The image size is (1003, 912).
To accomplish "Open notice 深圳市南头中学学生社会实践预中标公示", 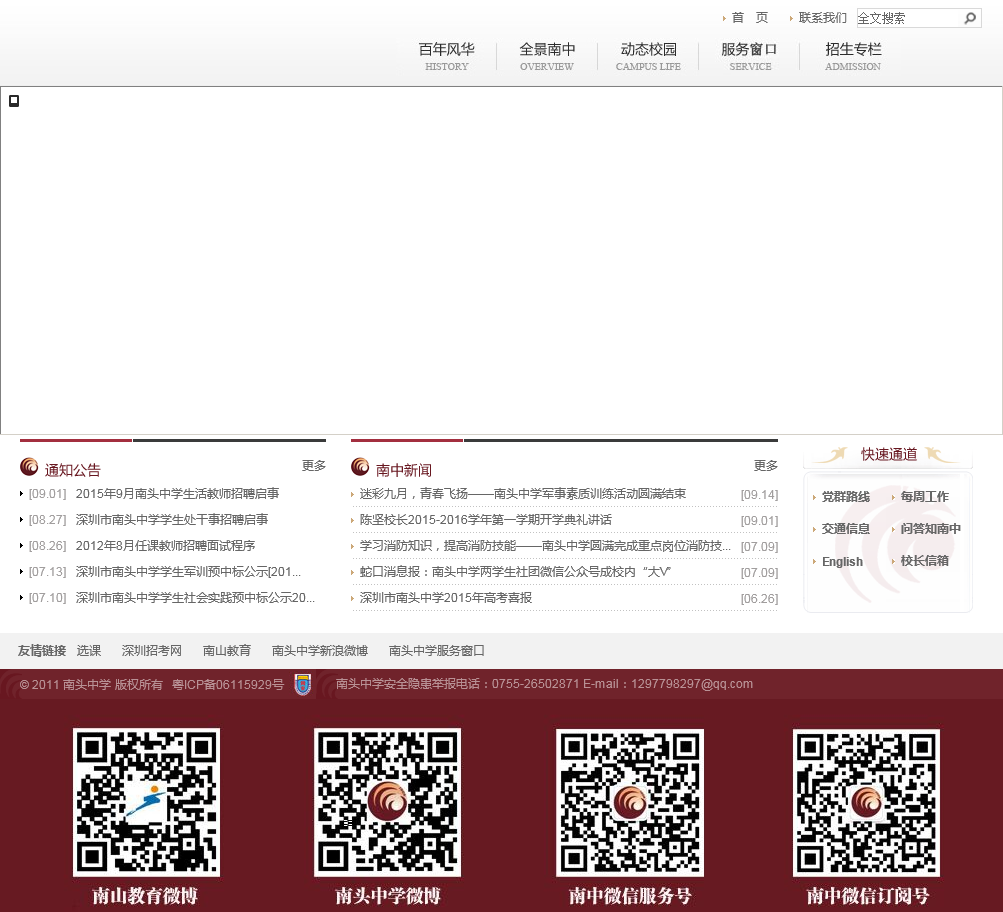I will (195, 598).
